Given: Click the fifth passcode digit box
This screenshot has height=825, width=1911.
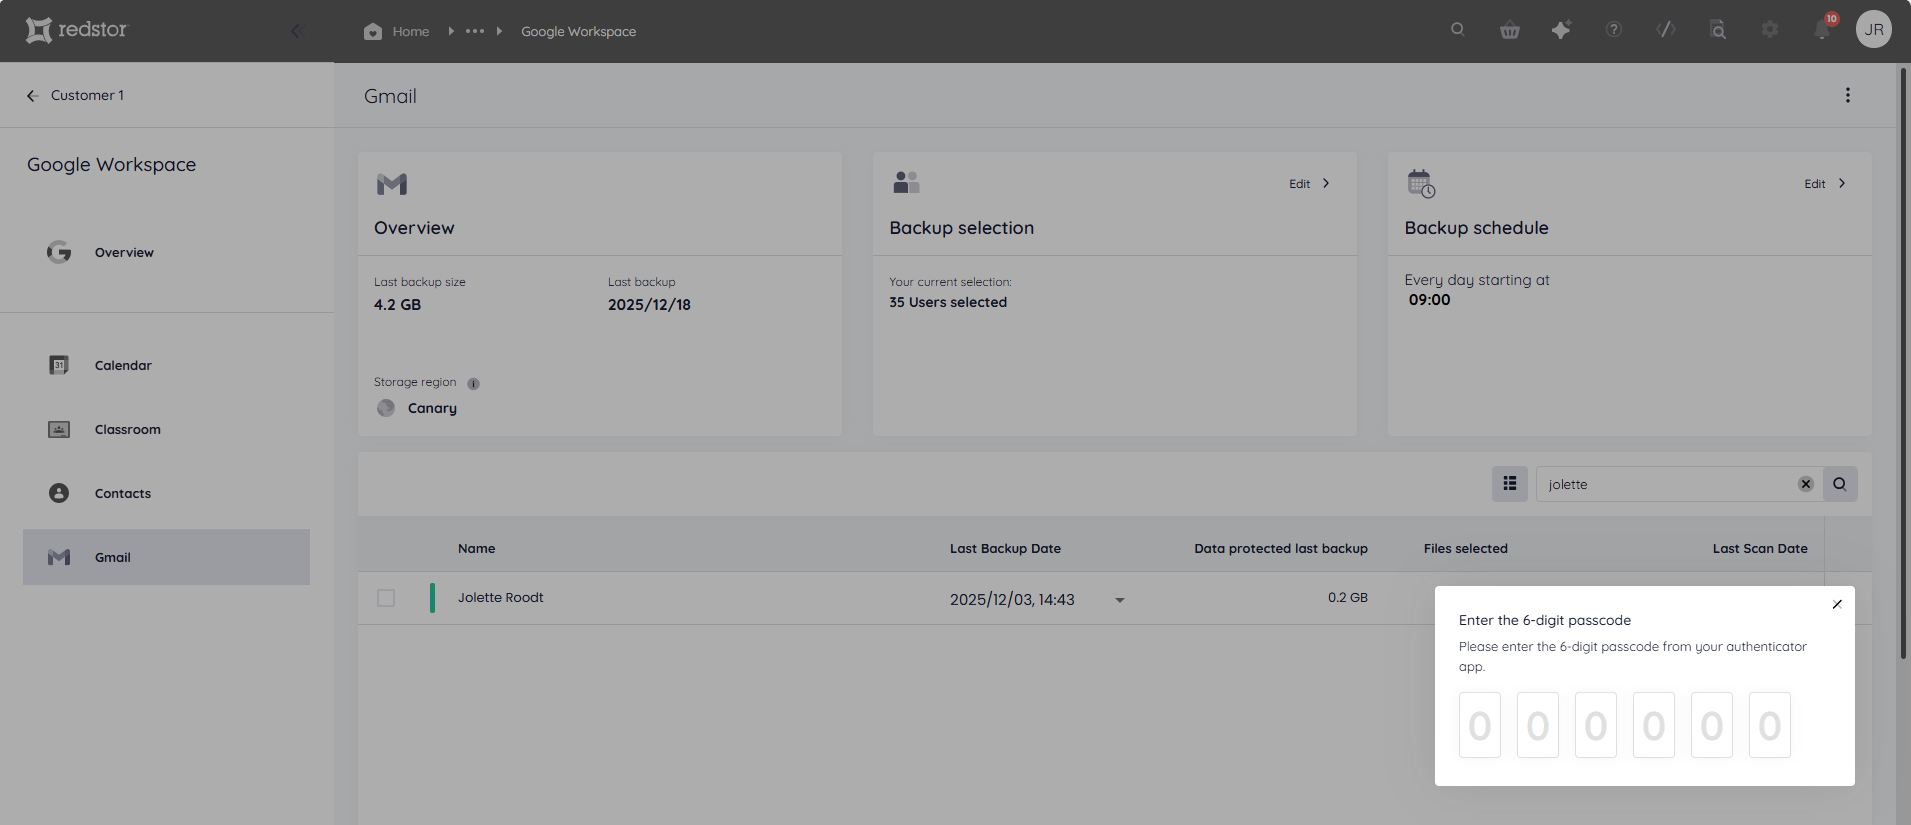Looking at the screenshot, I should point(1712,725).
